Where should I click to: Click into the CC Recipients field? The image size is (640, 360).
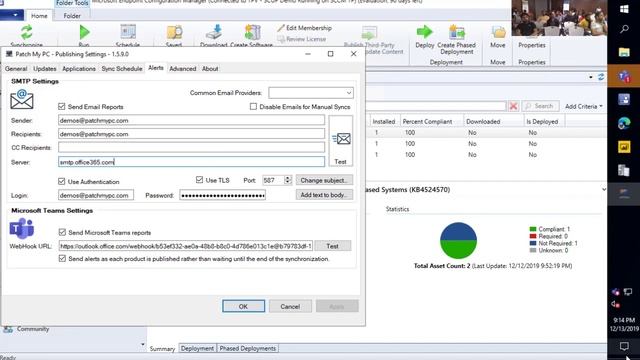tap(191, 147)
